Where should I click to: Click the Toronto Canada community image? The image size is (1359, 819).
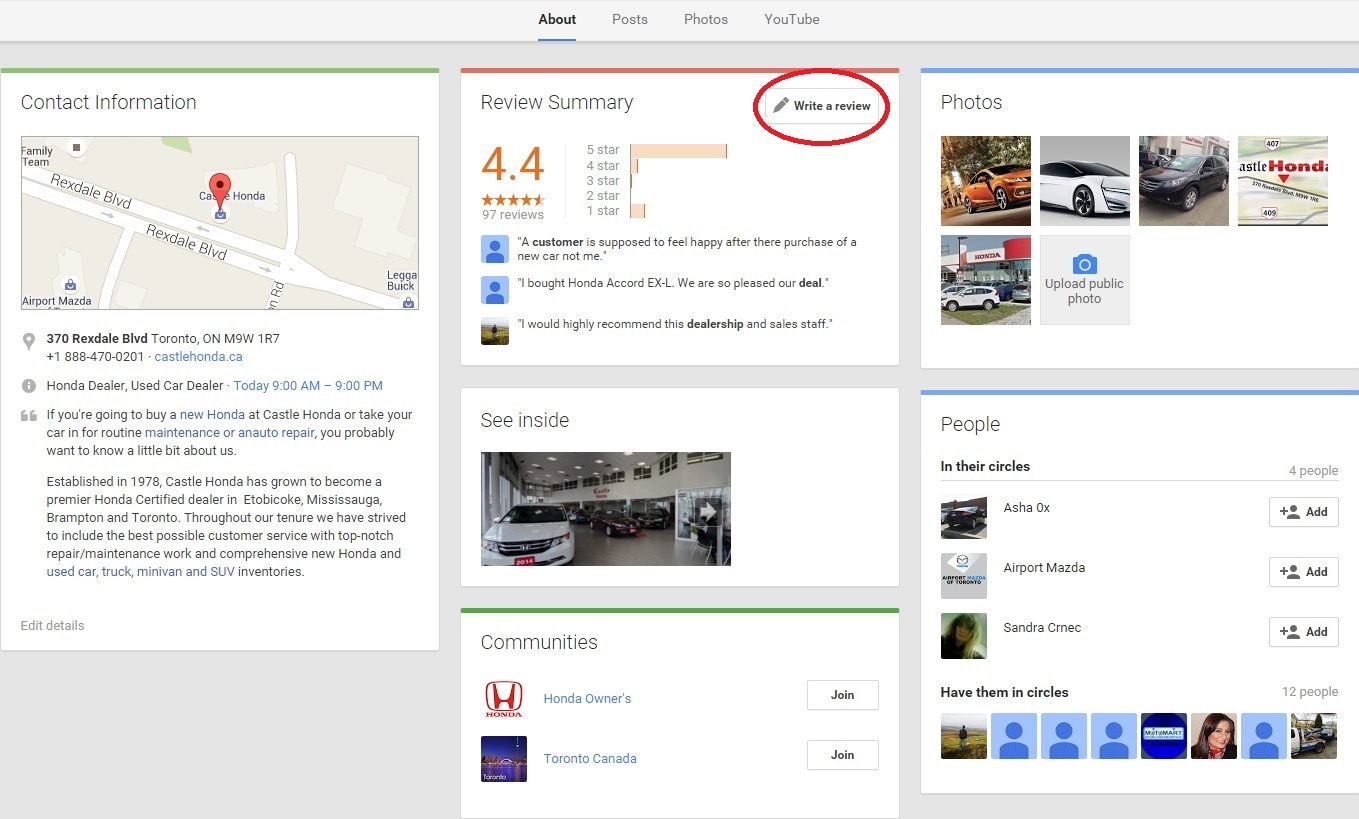pos(504,759)
